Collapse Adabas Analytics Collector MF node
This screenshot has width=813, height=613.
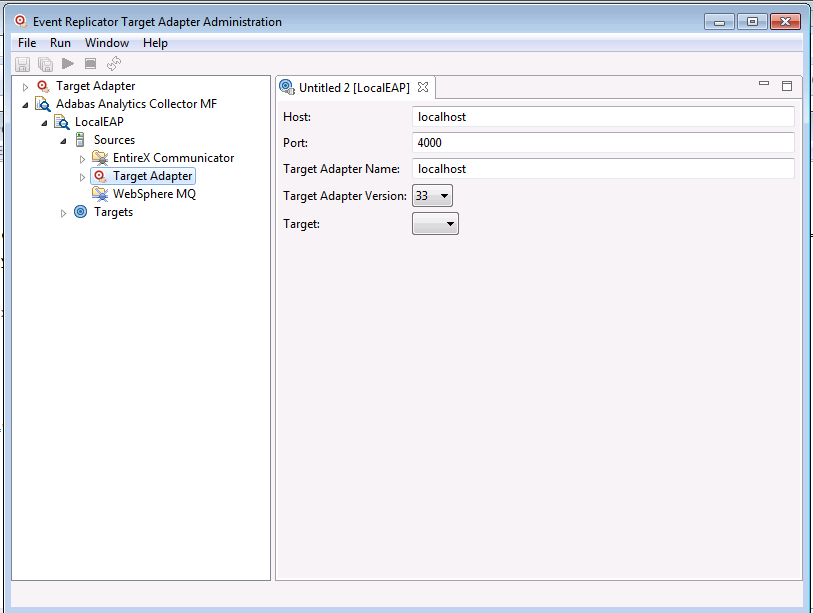point(26,105)
